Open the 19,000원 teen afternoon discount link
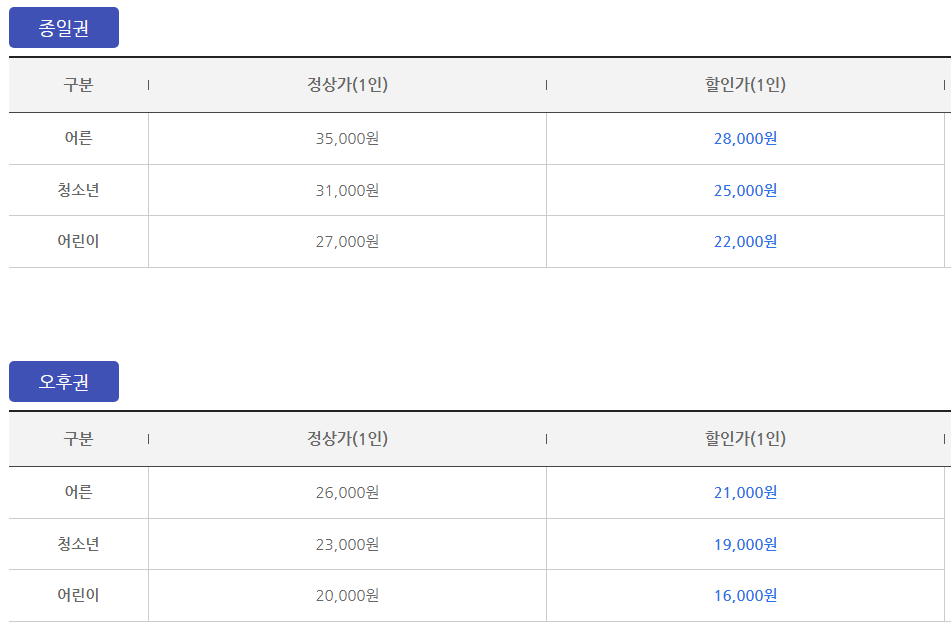Image resolution: width=951 pixels, height=631 pixels. click(x=744, y=543)
